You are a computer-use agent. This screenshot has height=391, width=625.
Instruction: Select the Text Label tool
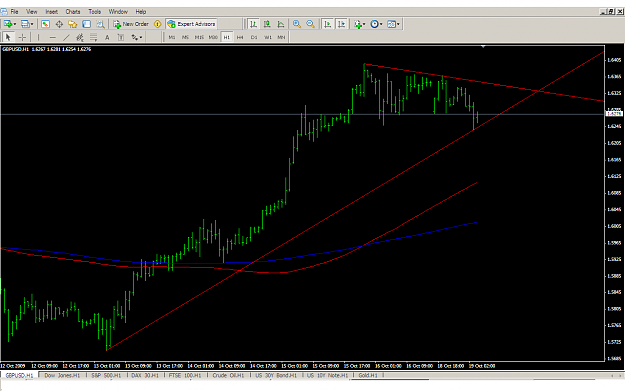pos(120,37)
